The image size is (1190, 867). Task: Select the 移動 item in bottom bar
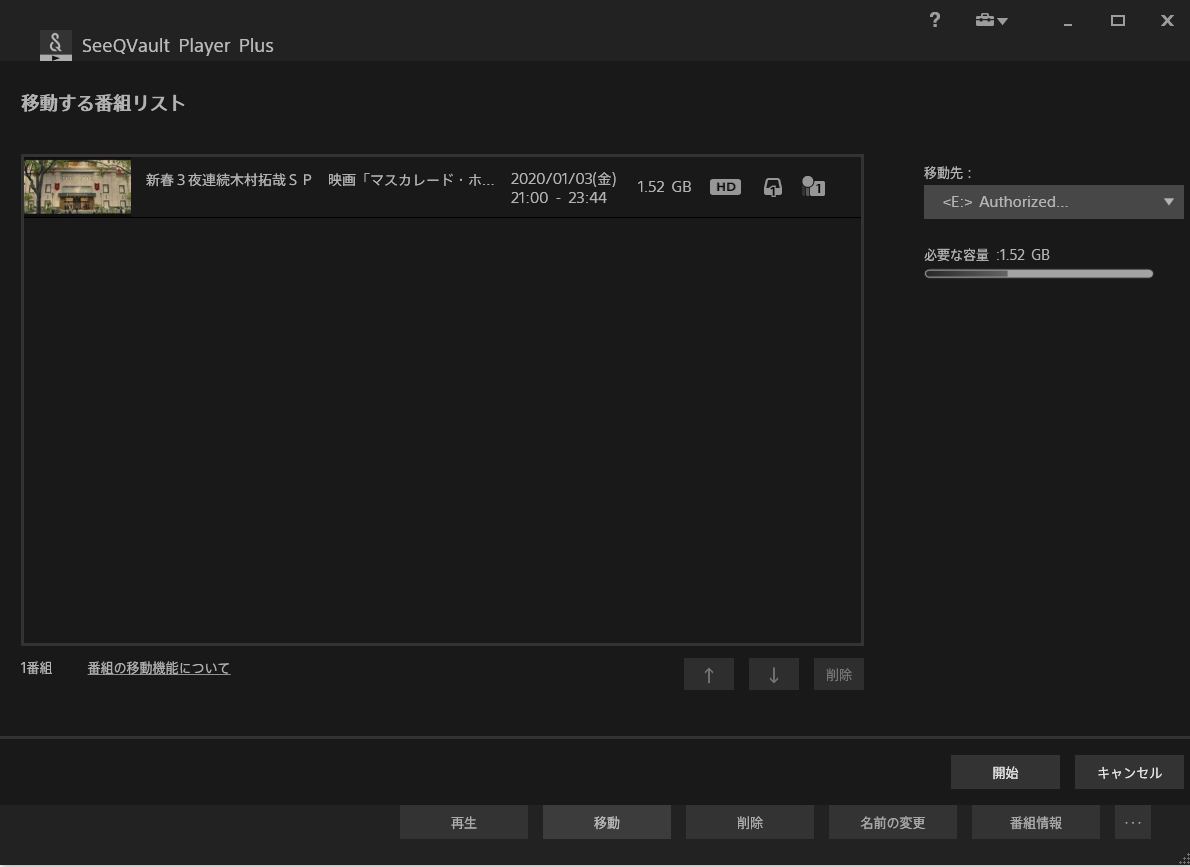point(606,822)
